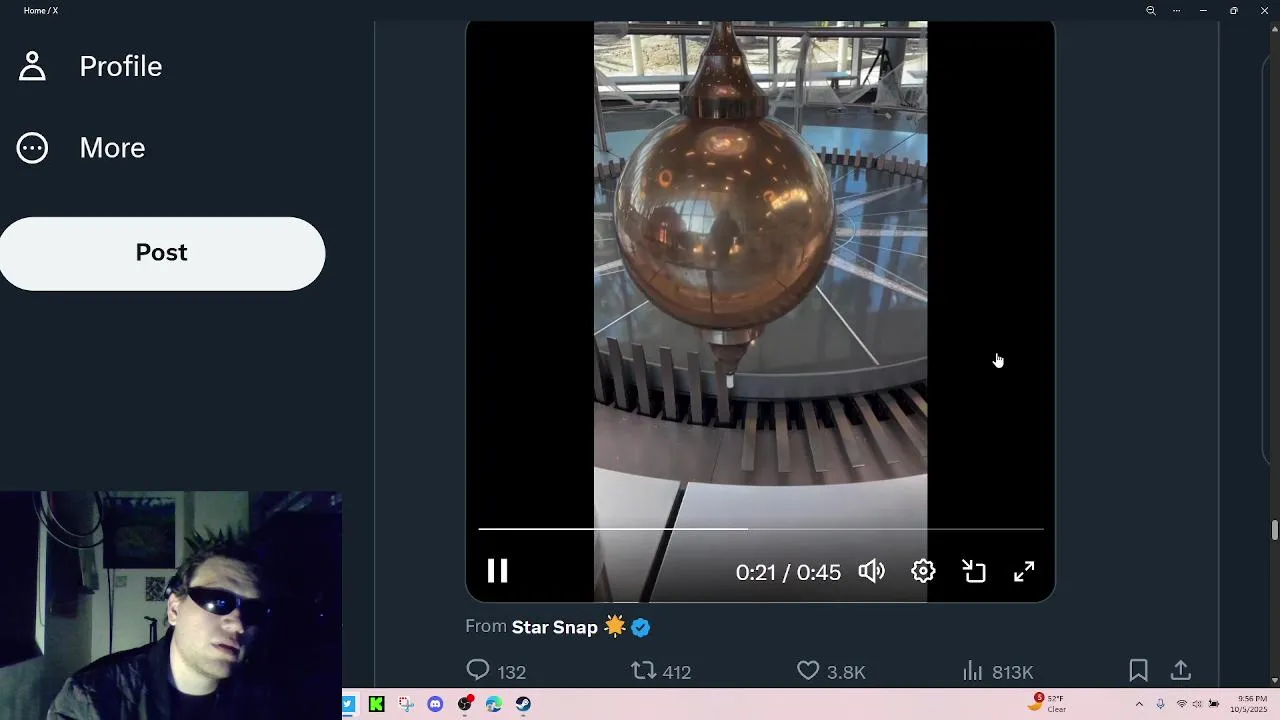View post analytics showing 813K views

[x=997, y=671]
